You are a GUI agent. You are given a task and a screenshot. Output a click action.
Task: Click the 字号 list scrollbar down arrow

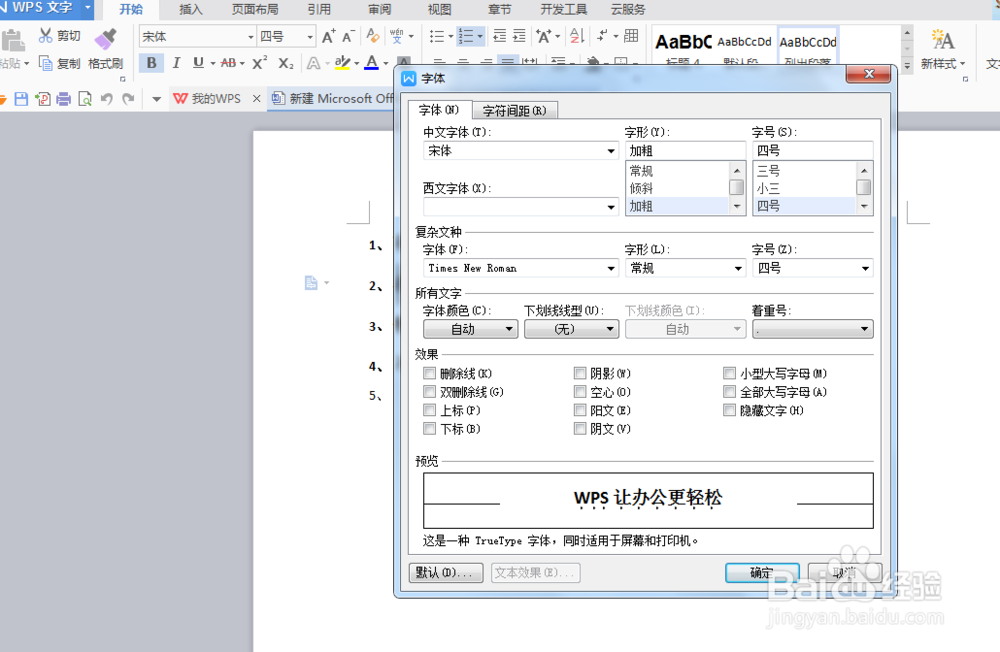pos(864,206)
